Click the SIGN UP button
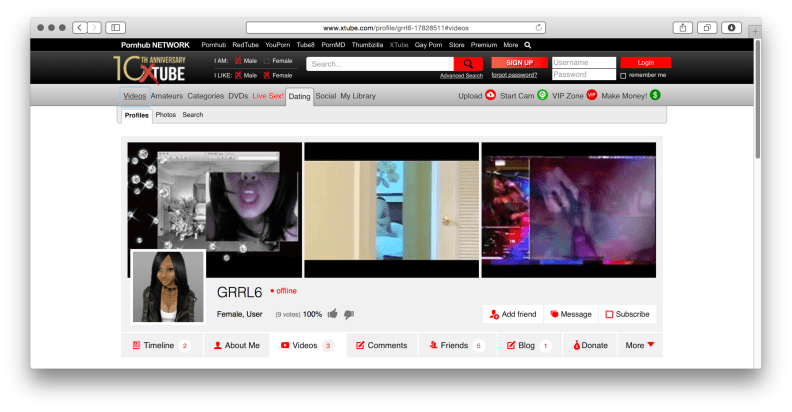This screenshot has height=412, width=792. click(x=519, y=62)
